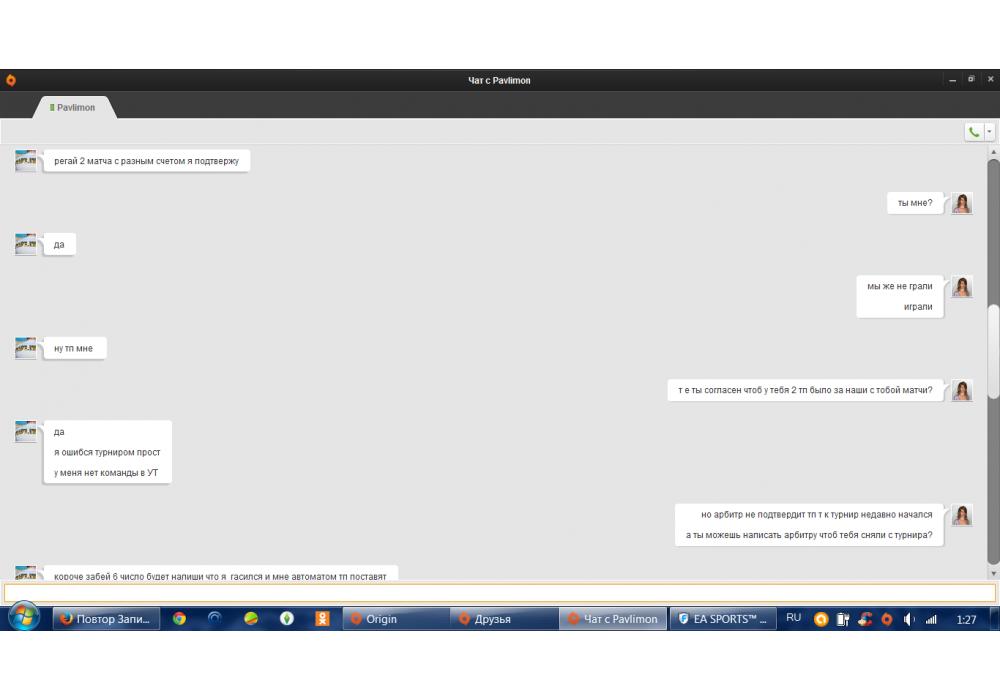Click the message 'у меня нет команды в УТ'
Image resolution: width=1000 pixels, height=700 pixels.
106,472
